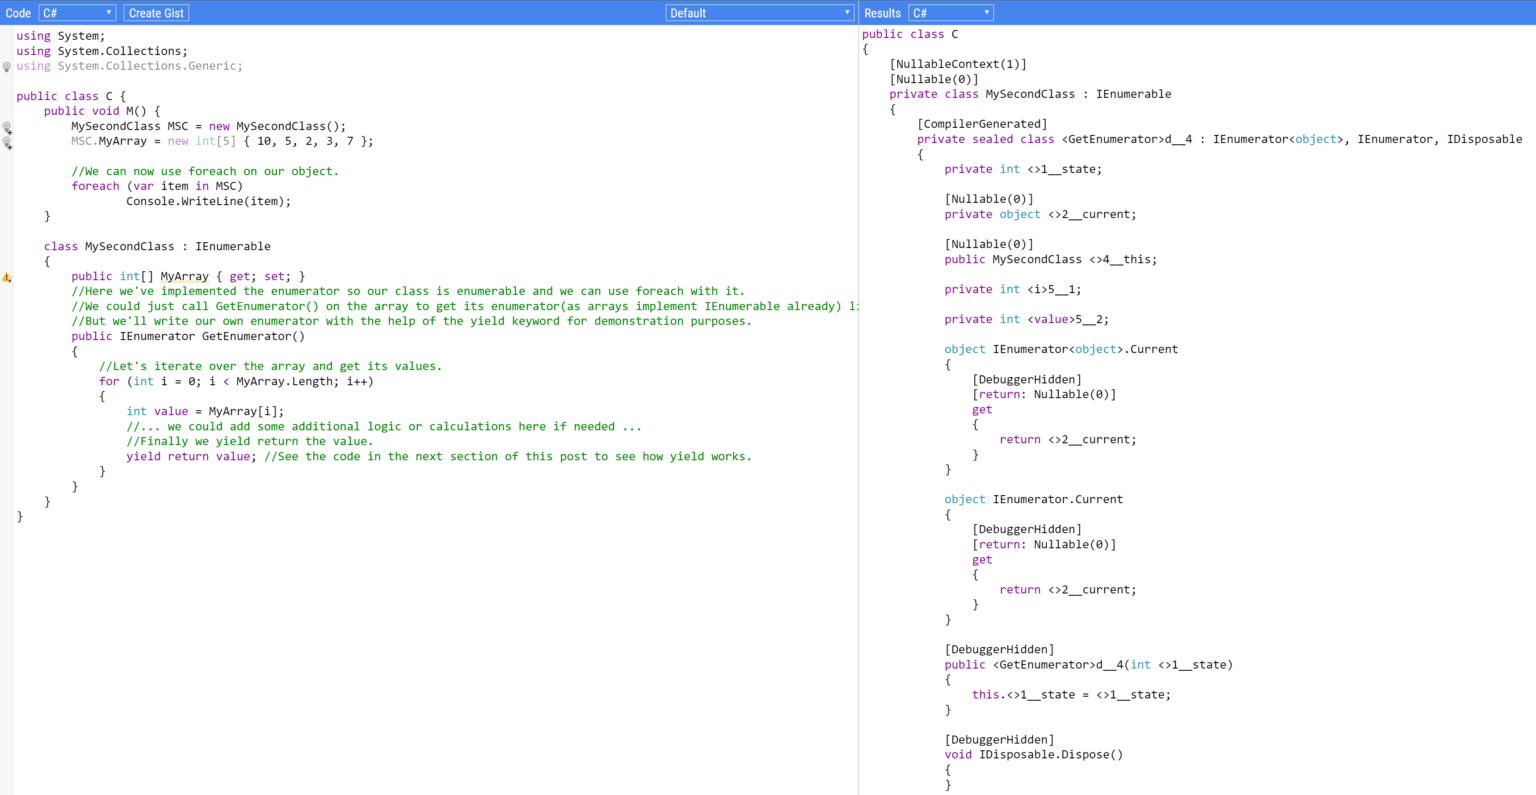This screenshot has height=795, width=1536.
Task: Click the Create Gist button
Action: click(155, 12)
